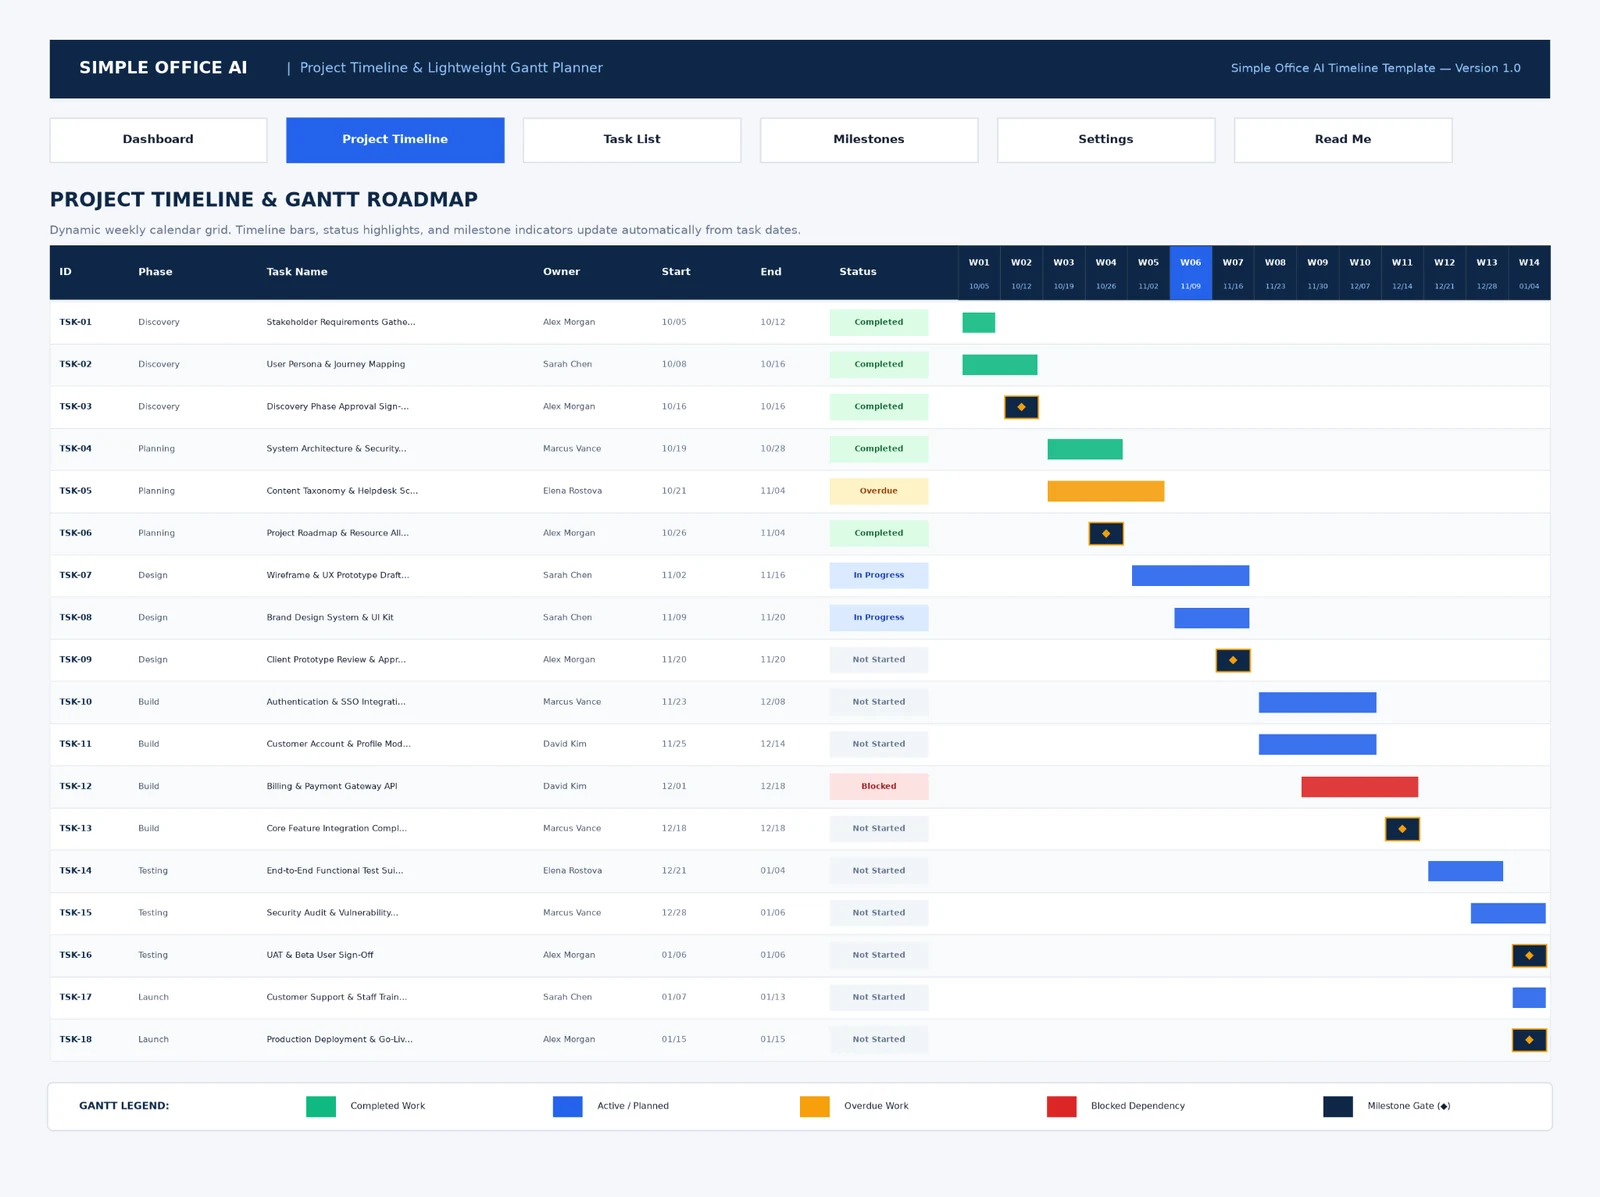Click the TSK-03 milestone diamond marker
The width and height of the screenshot is (1600, 1197).
[1021, 407]
